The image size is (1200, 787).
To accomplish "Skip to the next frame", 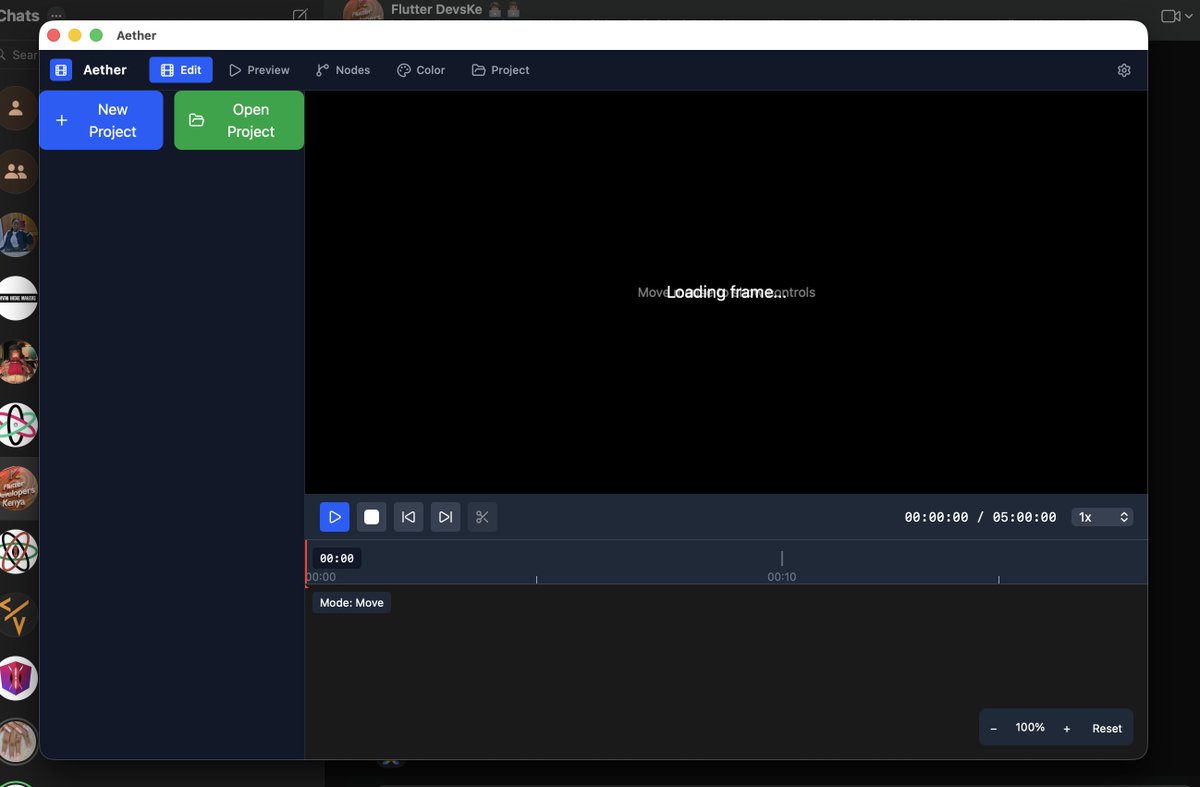I will (x=445, y=517).
